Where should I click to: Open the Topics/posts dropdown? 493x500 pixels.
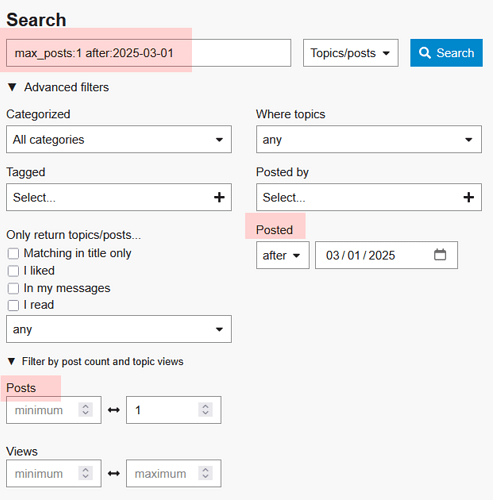point(351,53)
